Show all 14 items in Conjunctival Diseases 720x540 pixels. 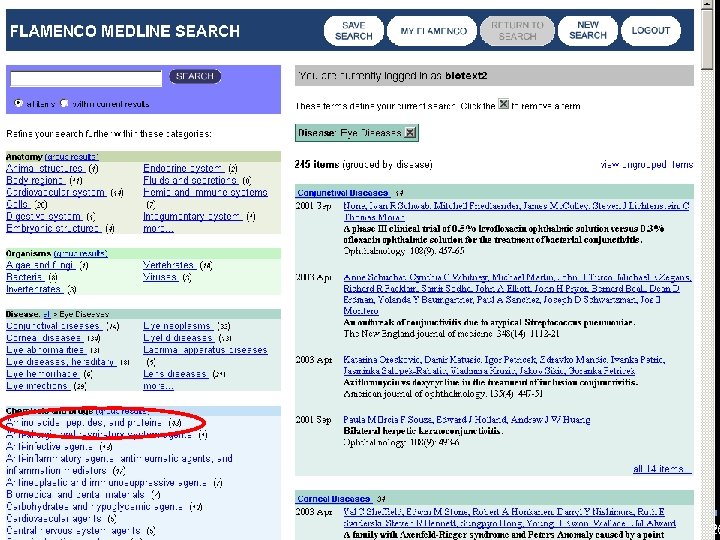tap(662, 469)
